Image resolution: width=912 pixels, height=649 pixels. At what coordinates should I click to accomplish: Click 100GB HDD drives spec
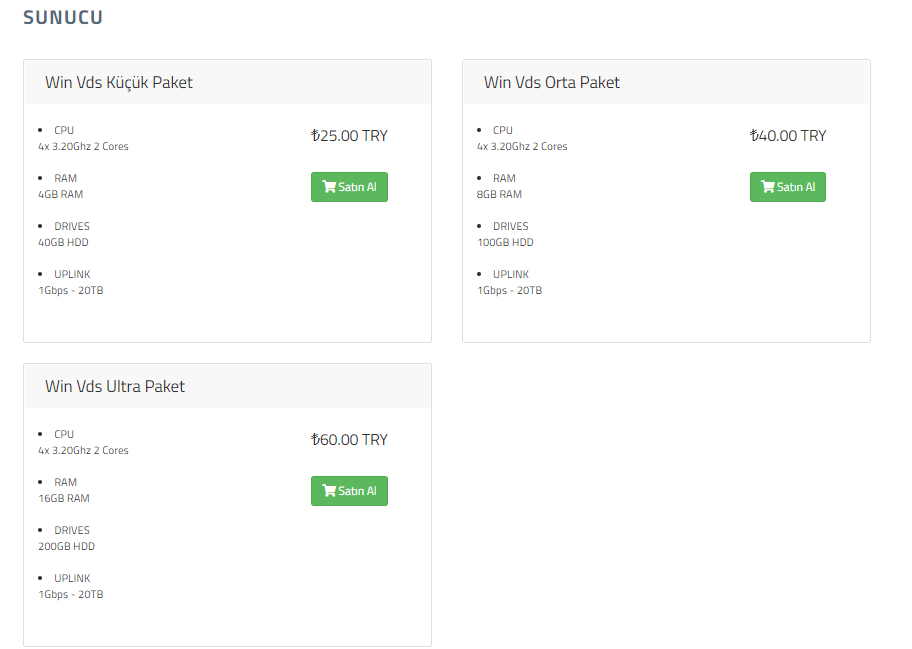505,243
